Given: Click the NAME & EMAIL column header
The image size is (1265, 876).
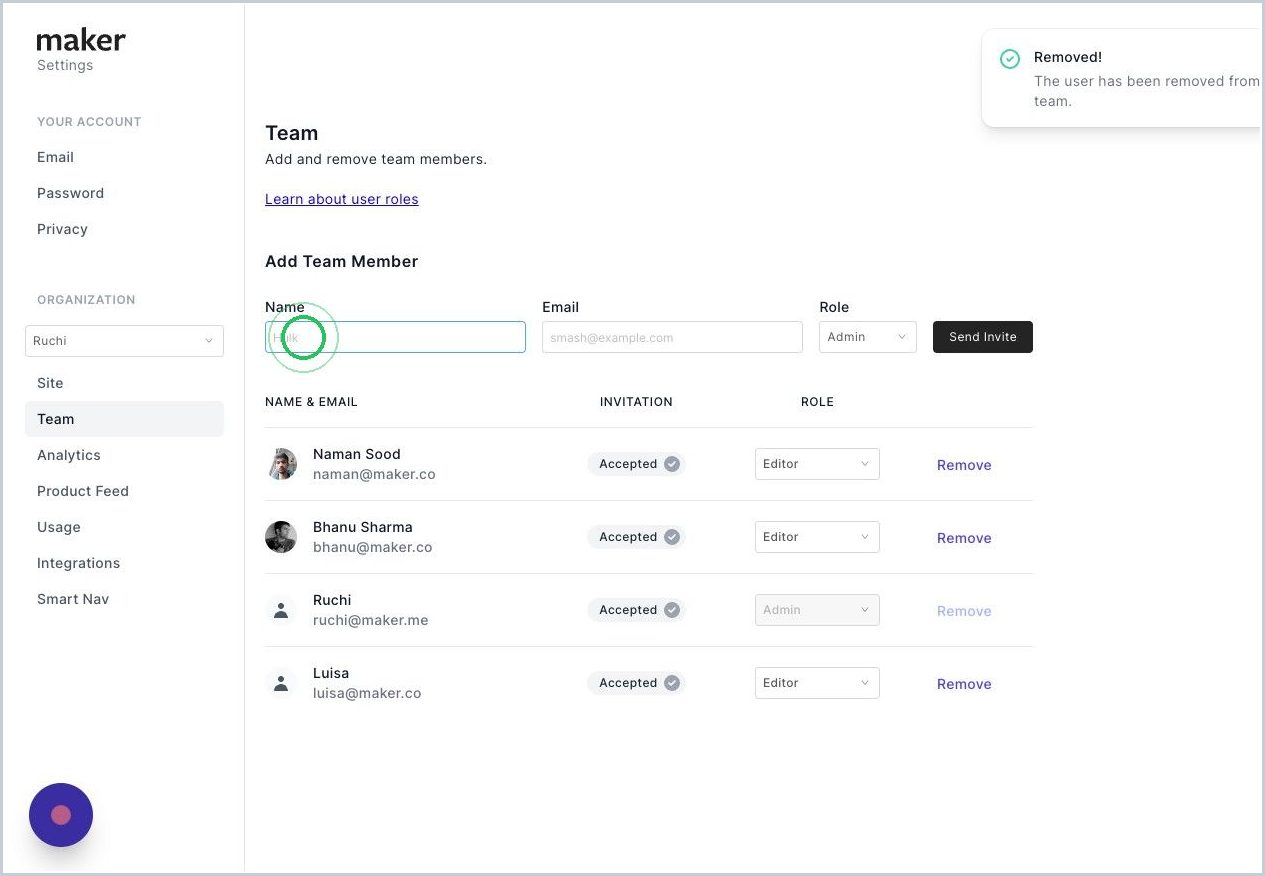Looking at the screenshot, I should point(311,402).
